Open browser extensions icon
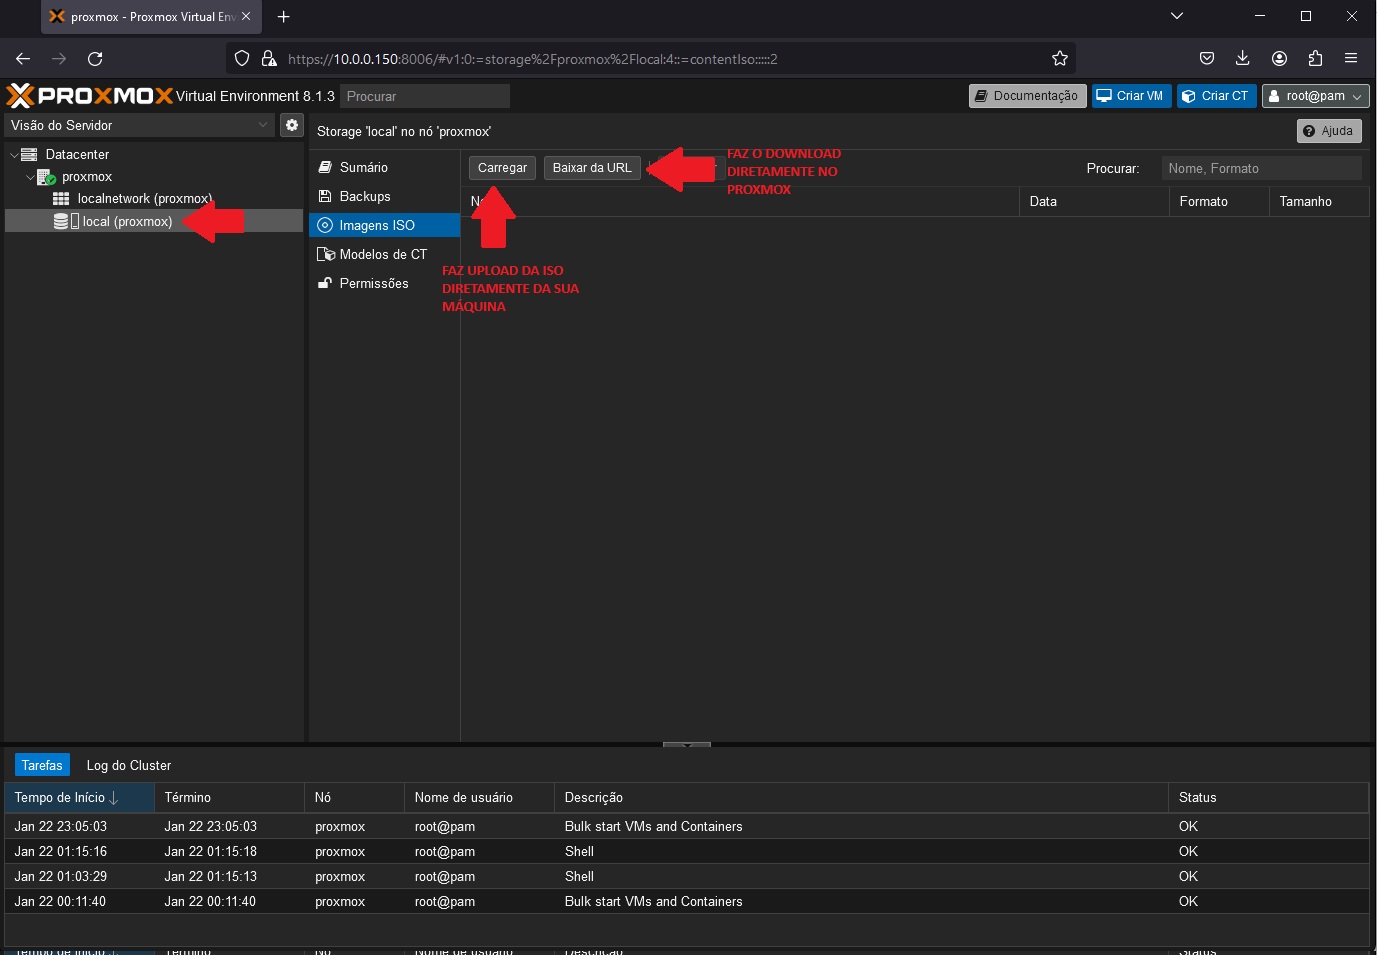This screenshot has height=955, width=1377. pos(1315,59)
